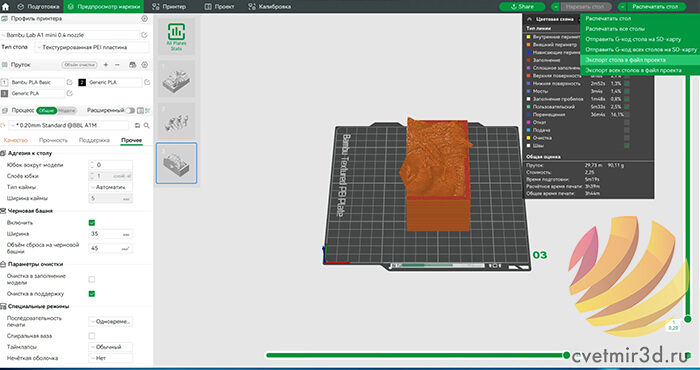Toggle visibility of Швы line type

[x=627, y=146]
